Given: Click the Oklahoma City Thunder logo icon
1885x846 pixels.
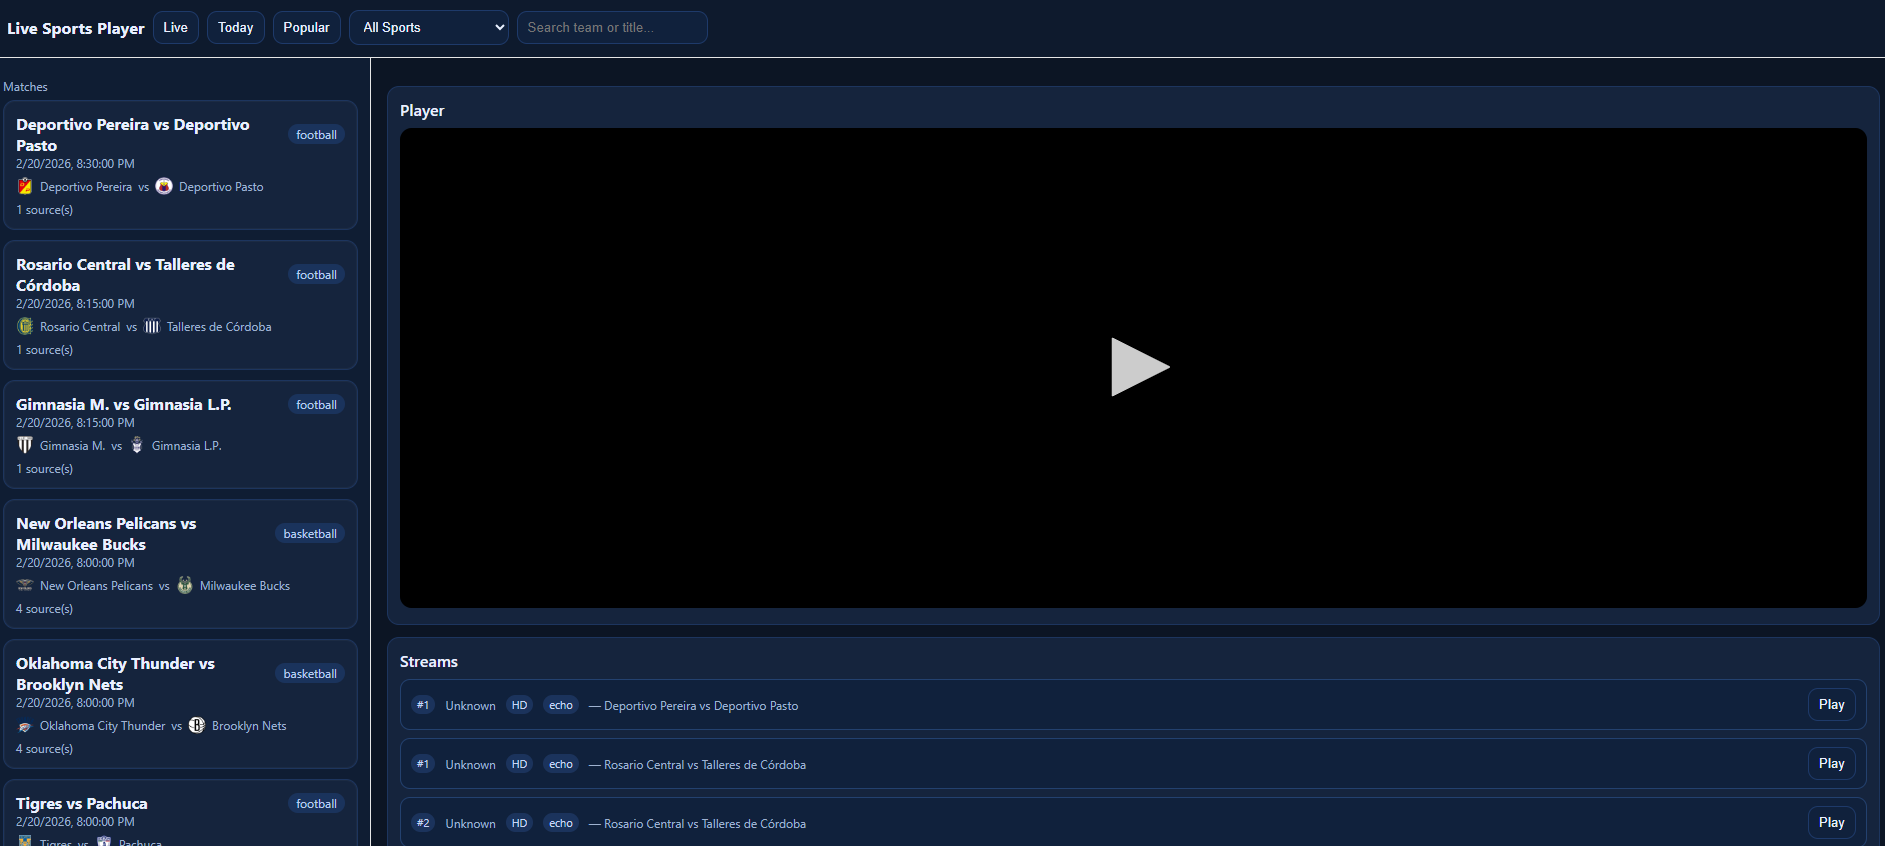Looking at the screenshot, I should tap(25, 725).
